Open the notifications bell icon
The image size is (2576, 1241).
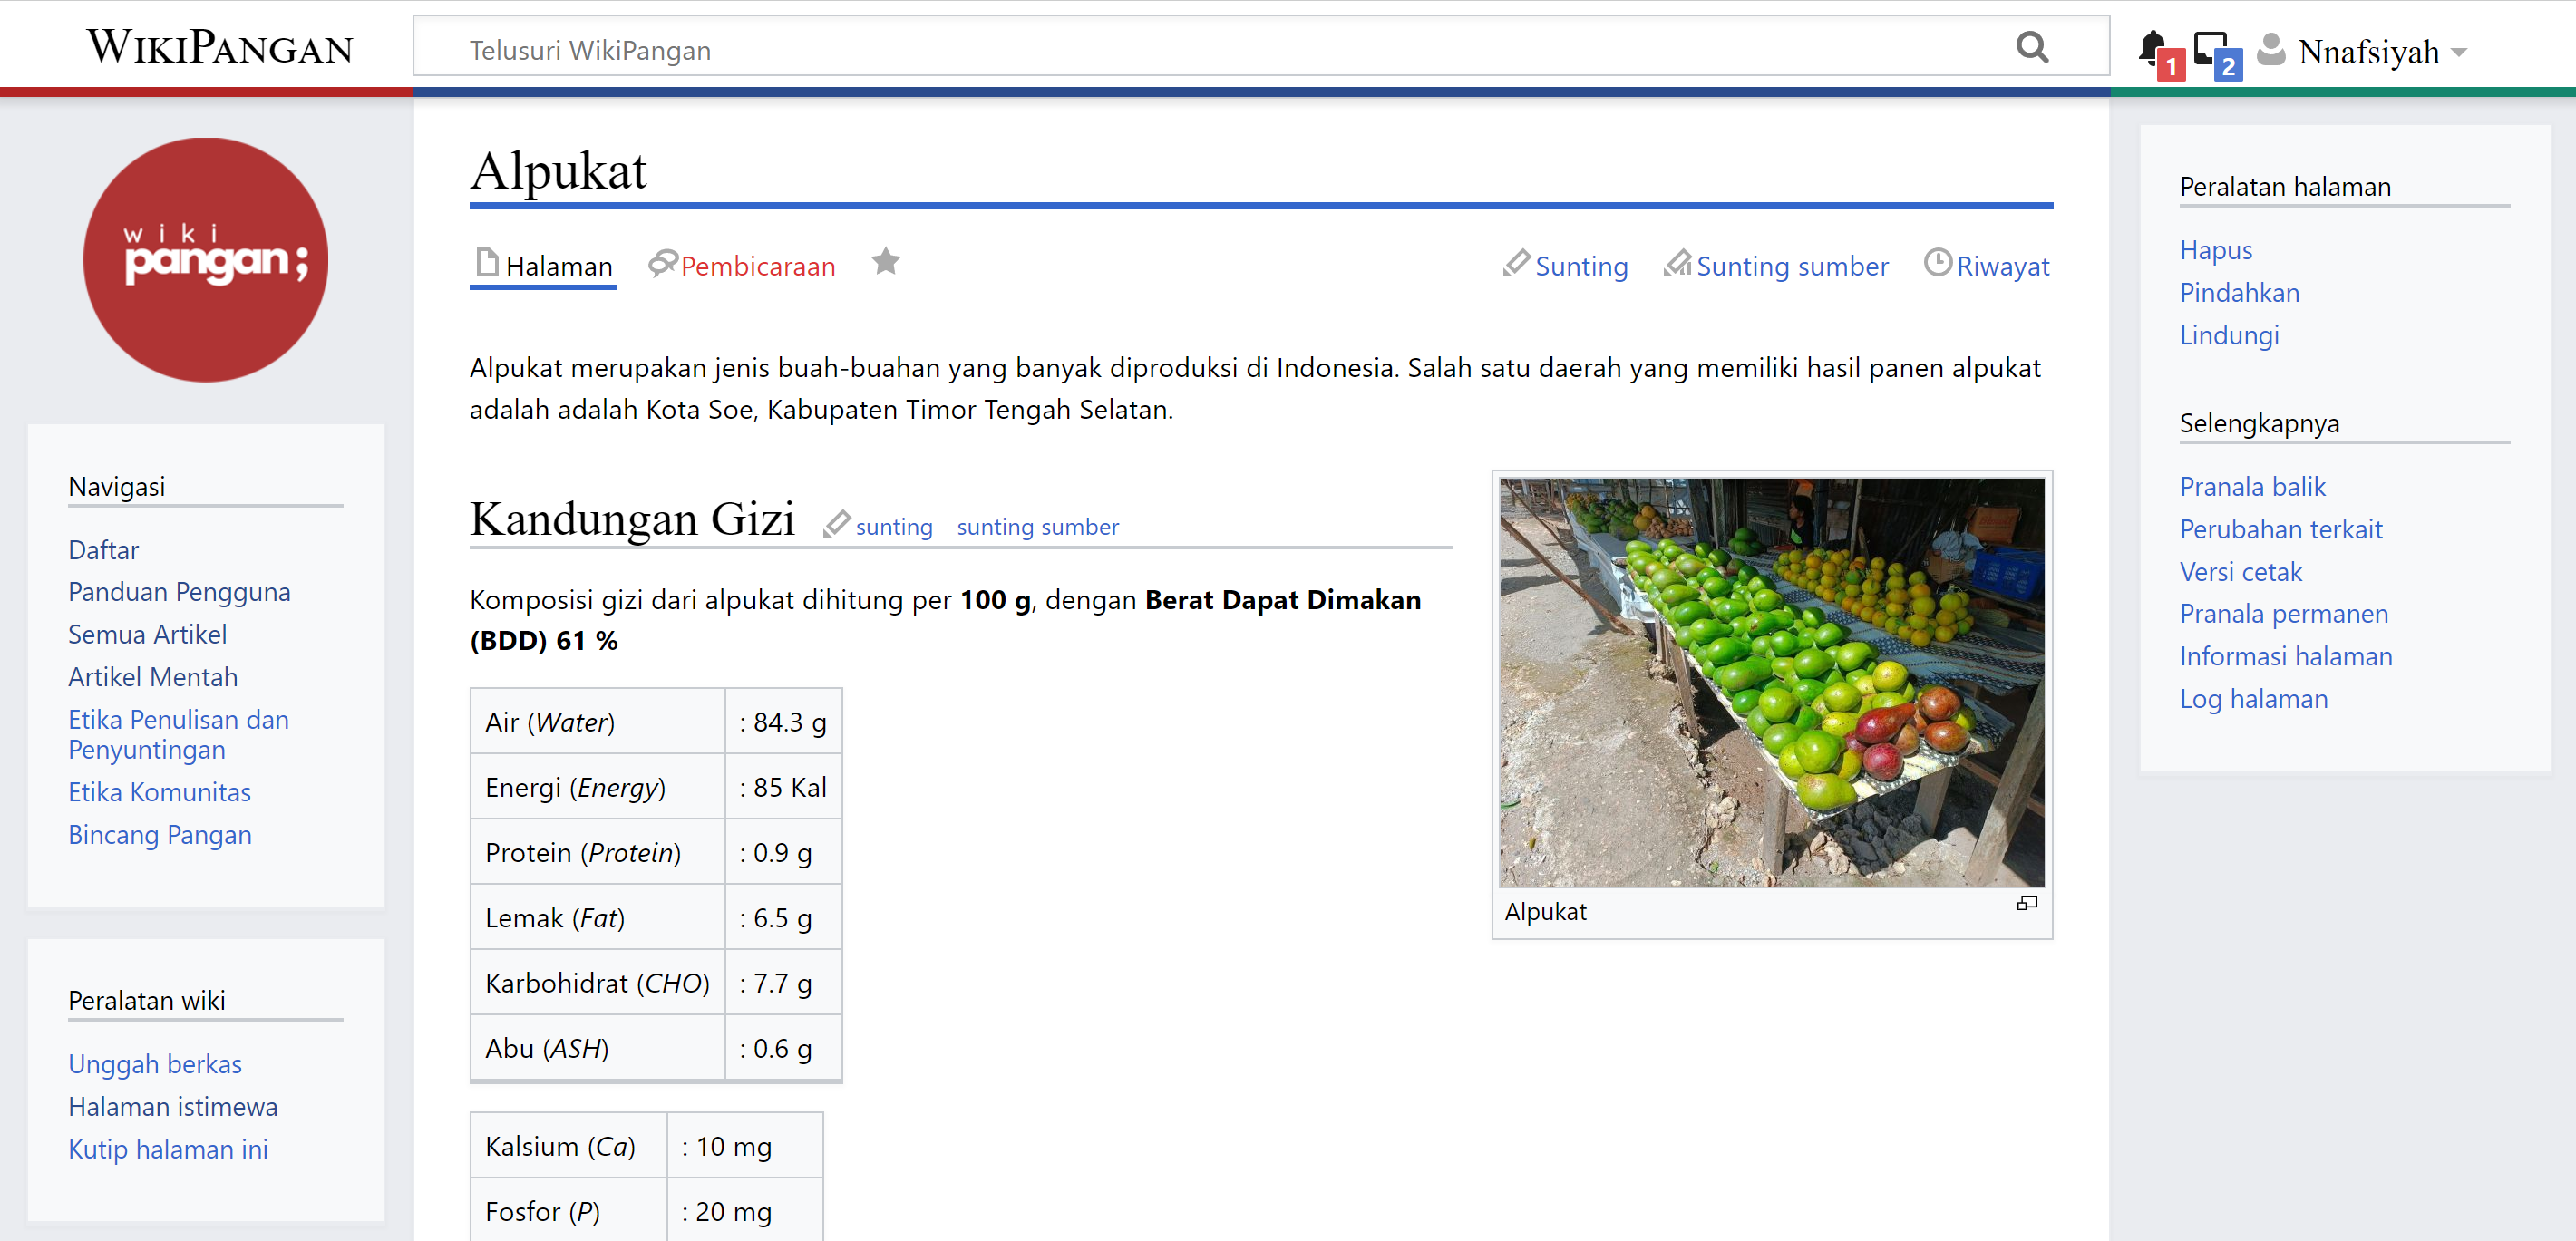click(2152, 48)
